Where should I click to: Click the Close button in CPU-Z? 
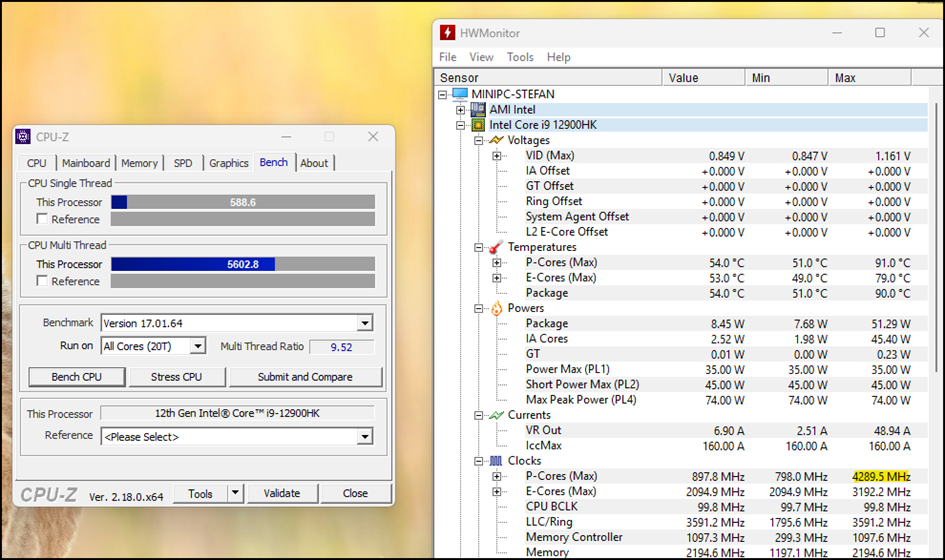tap(356, 493)
